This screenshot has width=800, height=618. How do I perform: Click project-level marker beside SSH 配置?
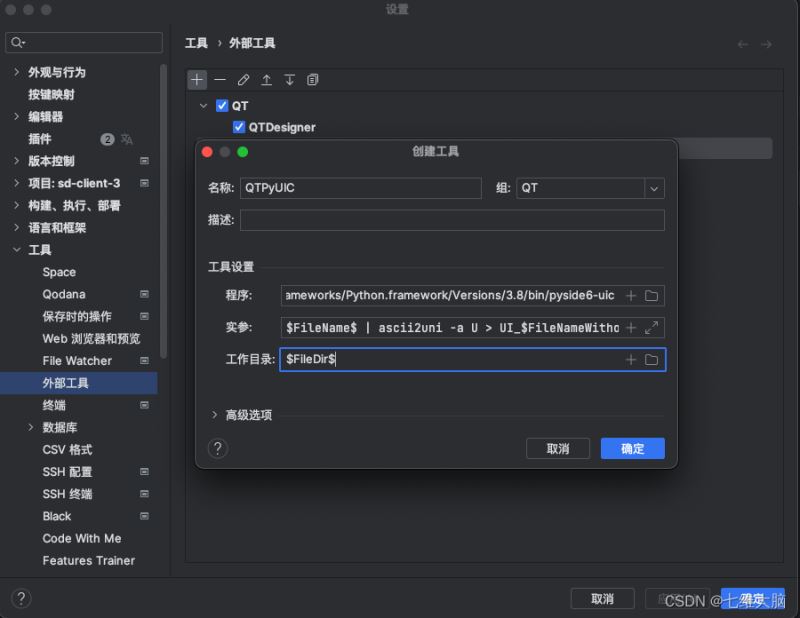click(x=144, y=472)
